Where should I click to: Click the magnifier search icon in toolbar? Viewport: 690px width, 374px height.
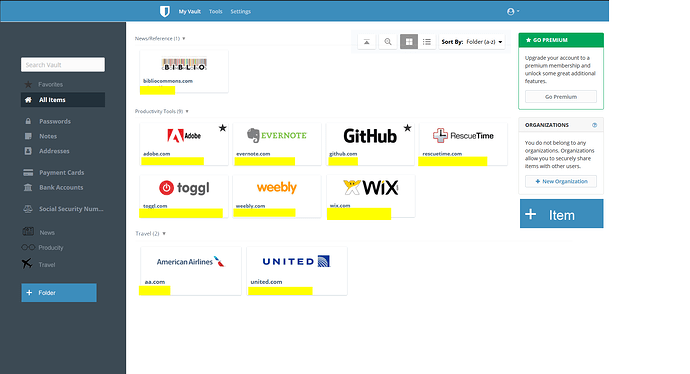388,42
